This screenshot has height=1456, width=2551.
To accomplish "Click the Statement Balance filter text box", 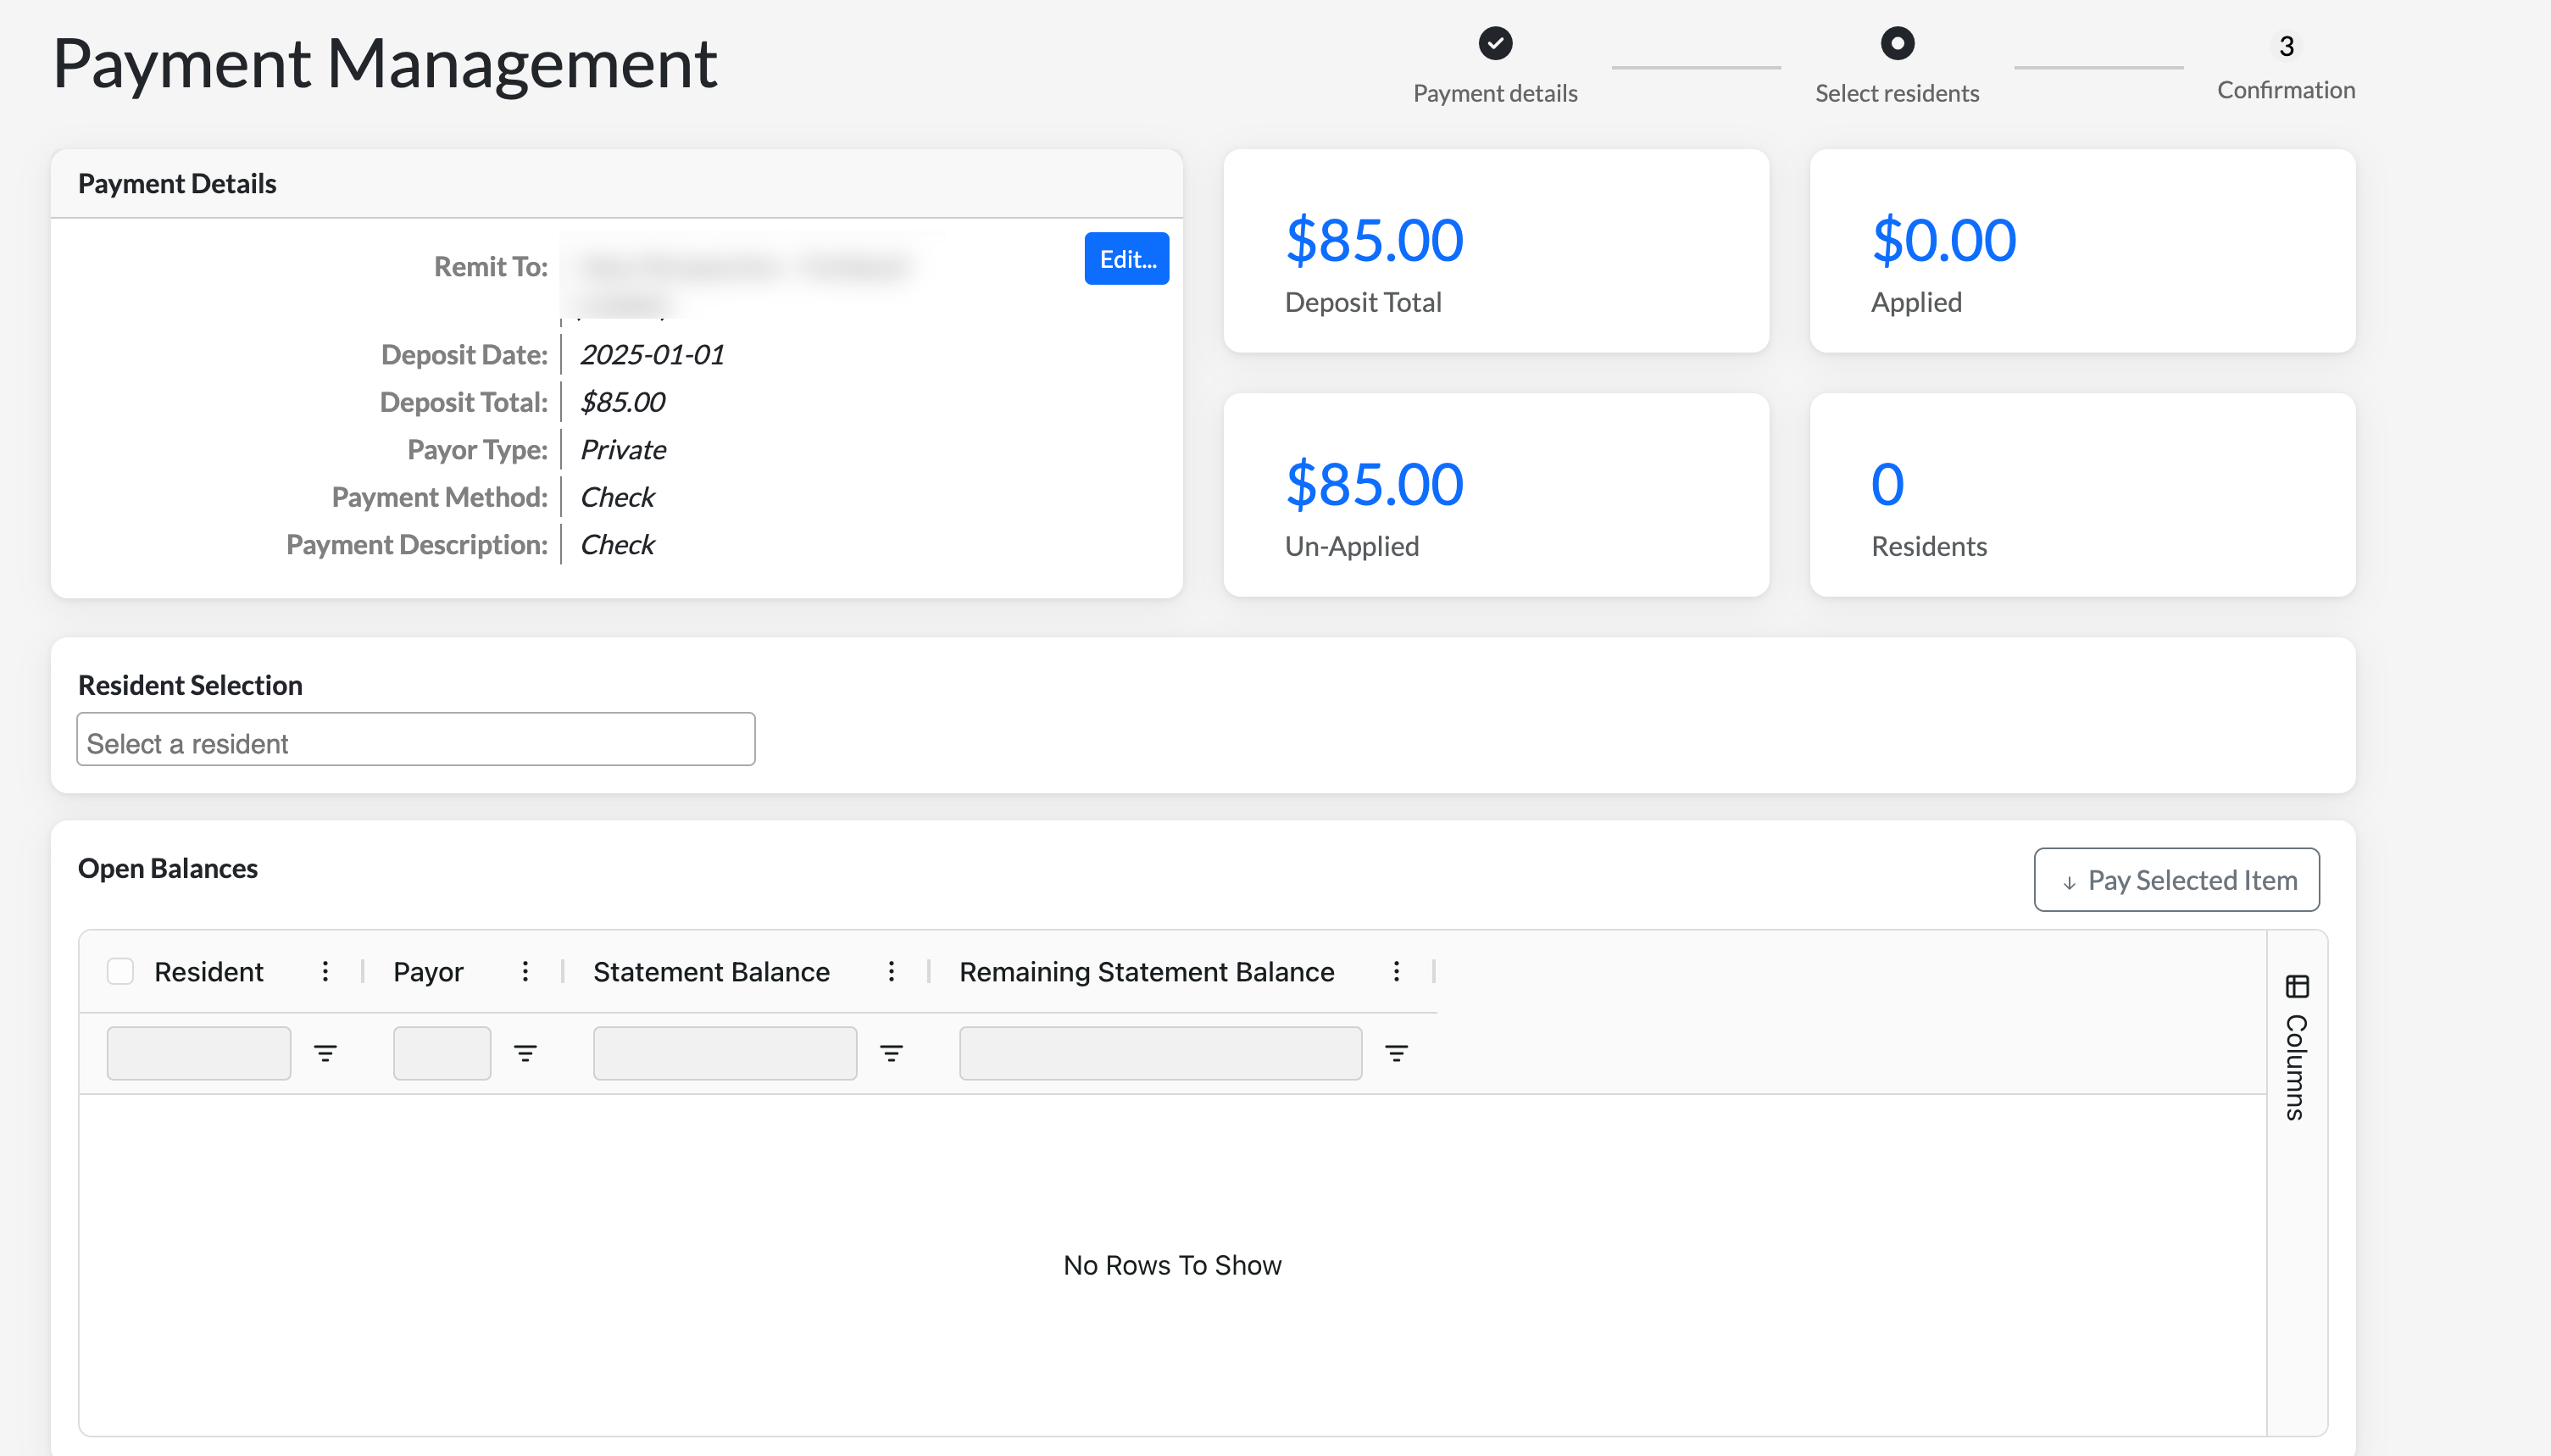I will (724, 1053).
